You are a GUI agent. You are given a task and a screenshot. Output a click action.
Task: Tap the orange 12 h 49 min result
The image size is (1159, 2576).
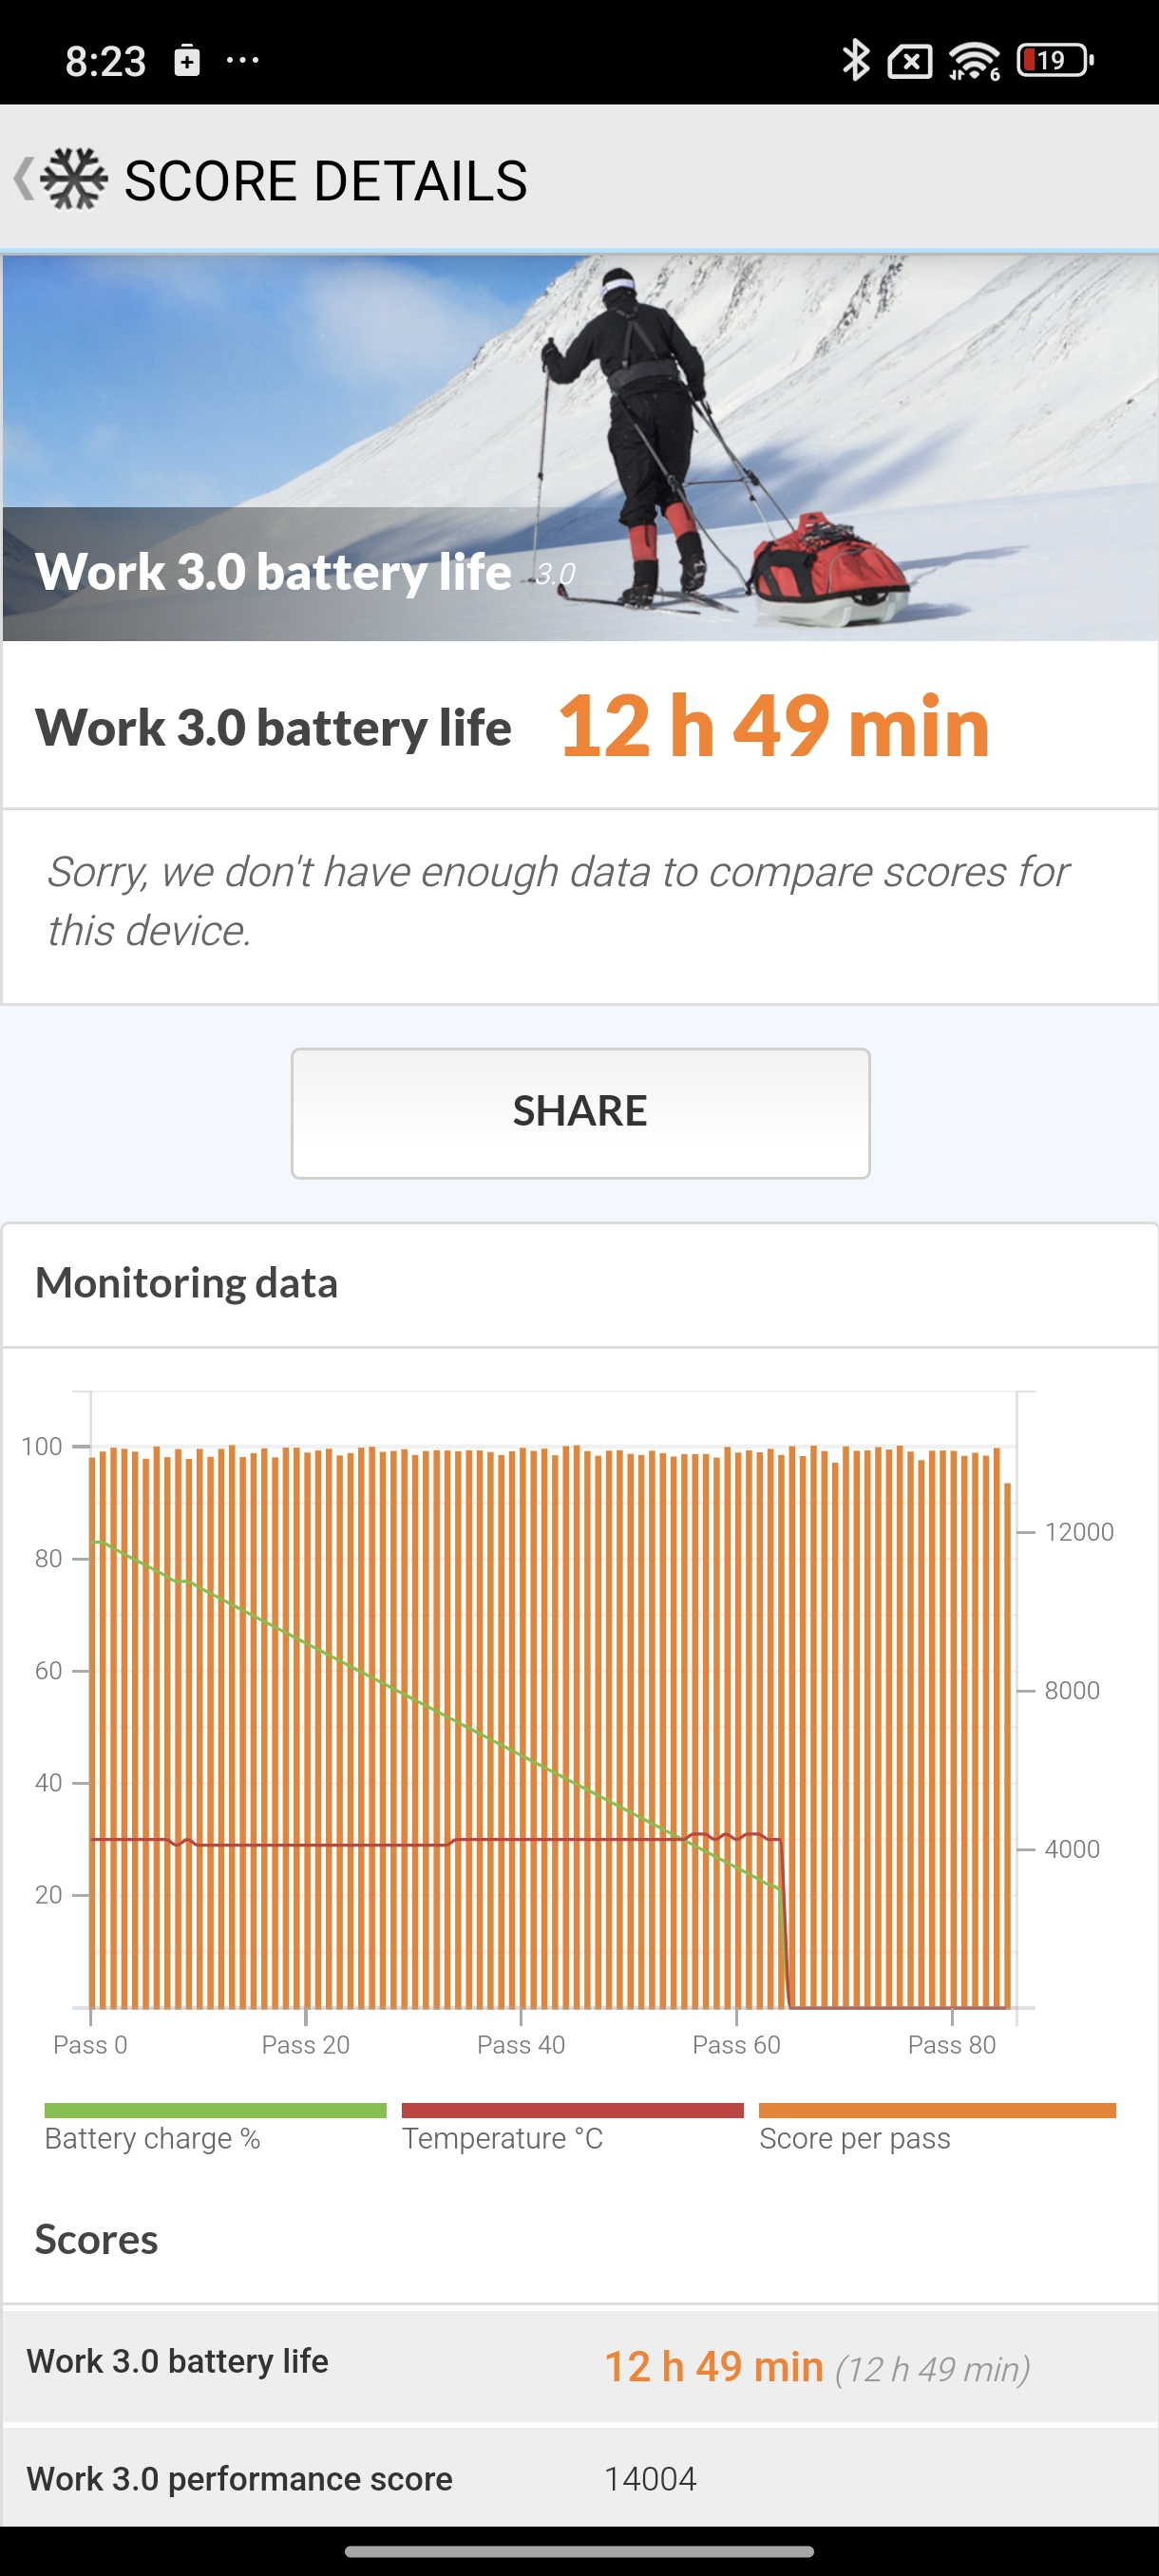(773, 726)
